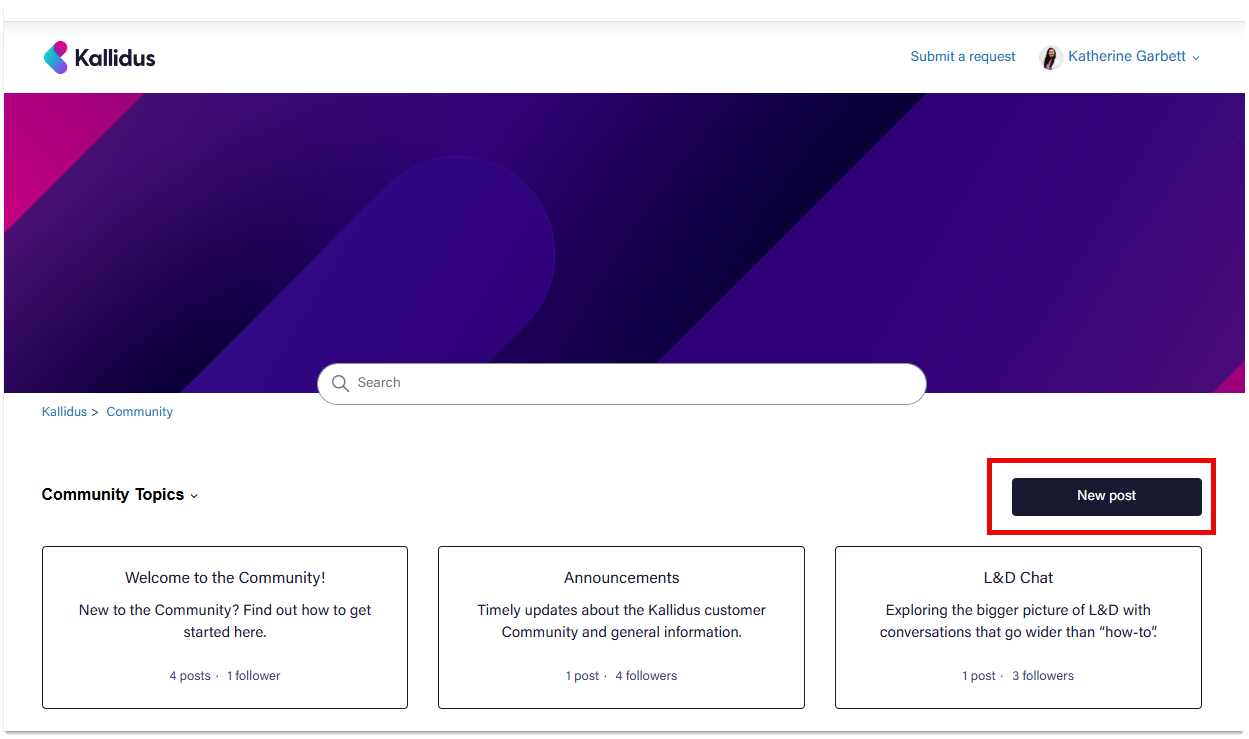Click Katherine Garbett's profile avatar

point(1050,57)
